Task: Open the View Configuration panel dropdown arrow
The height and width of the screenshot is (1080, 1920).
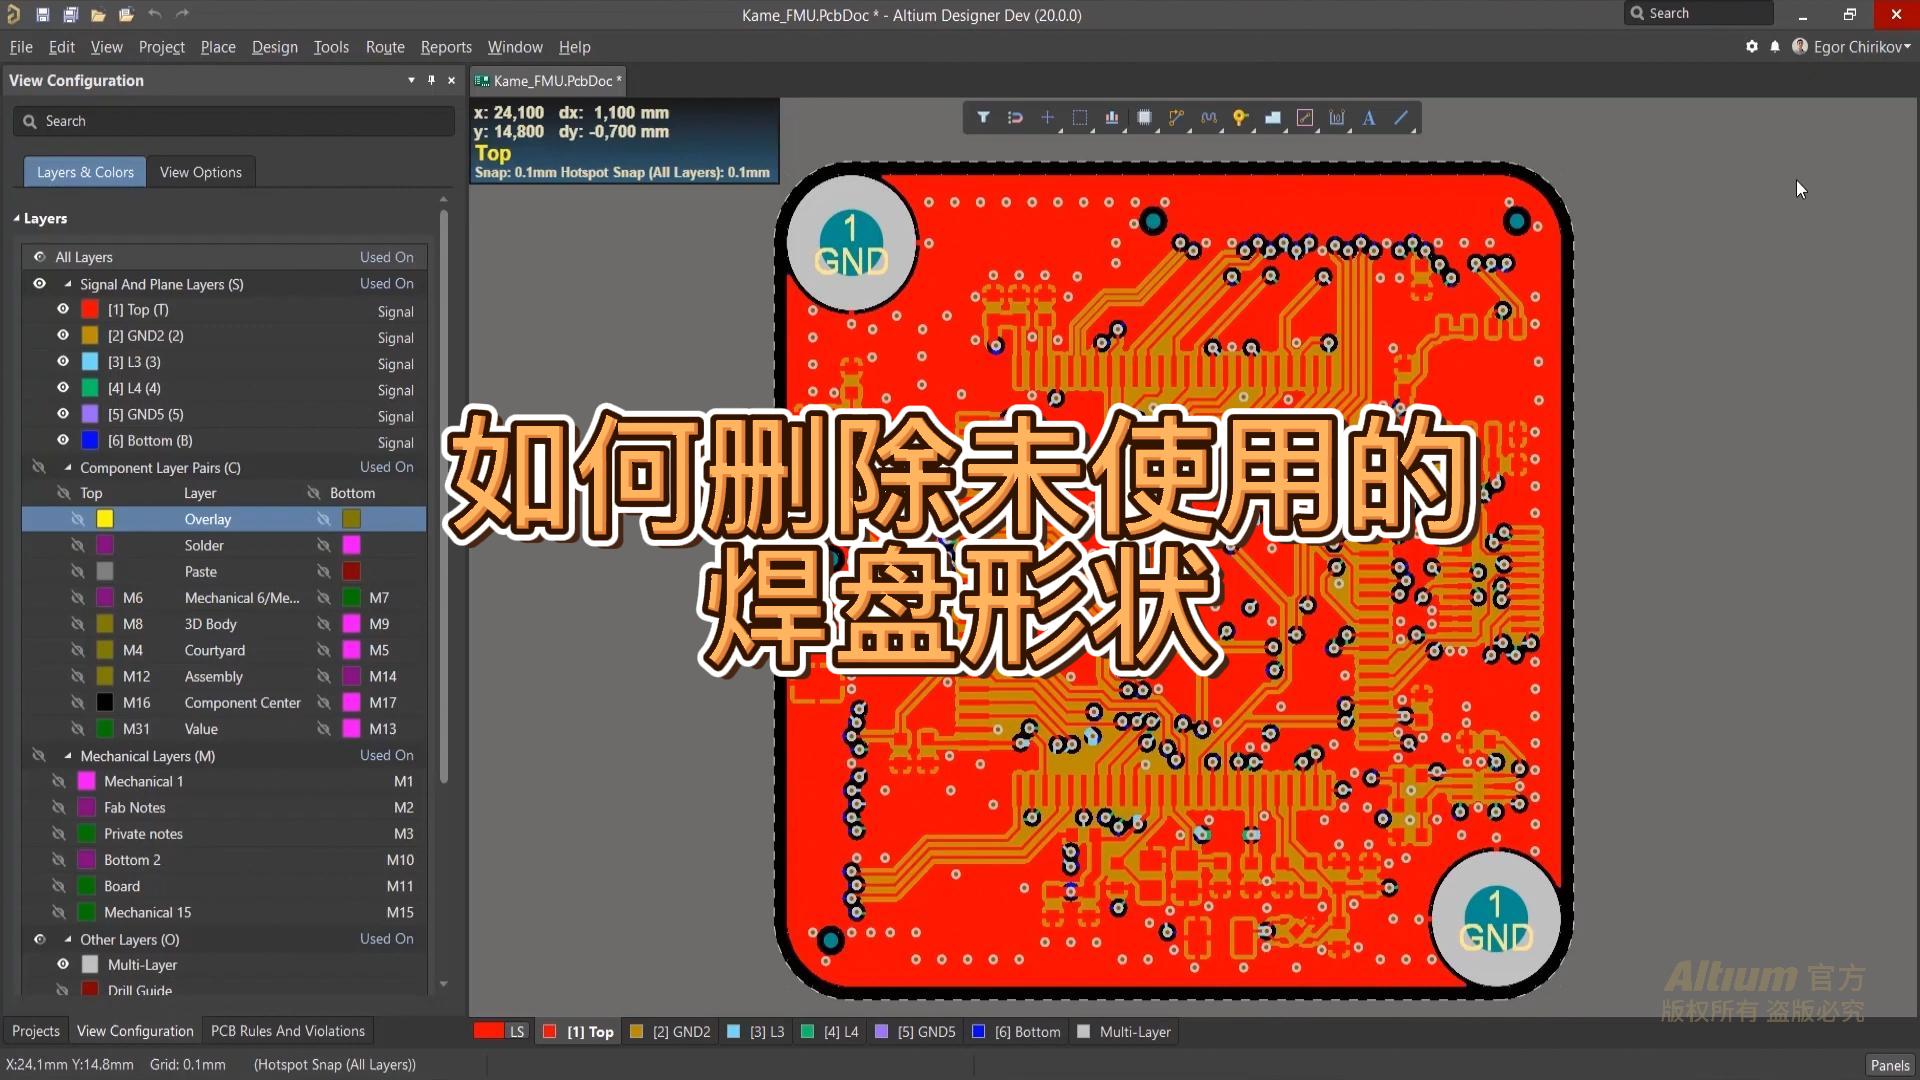Action: click(411, 80)
